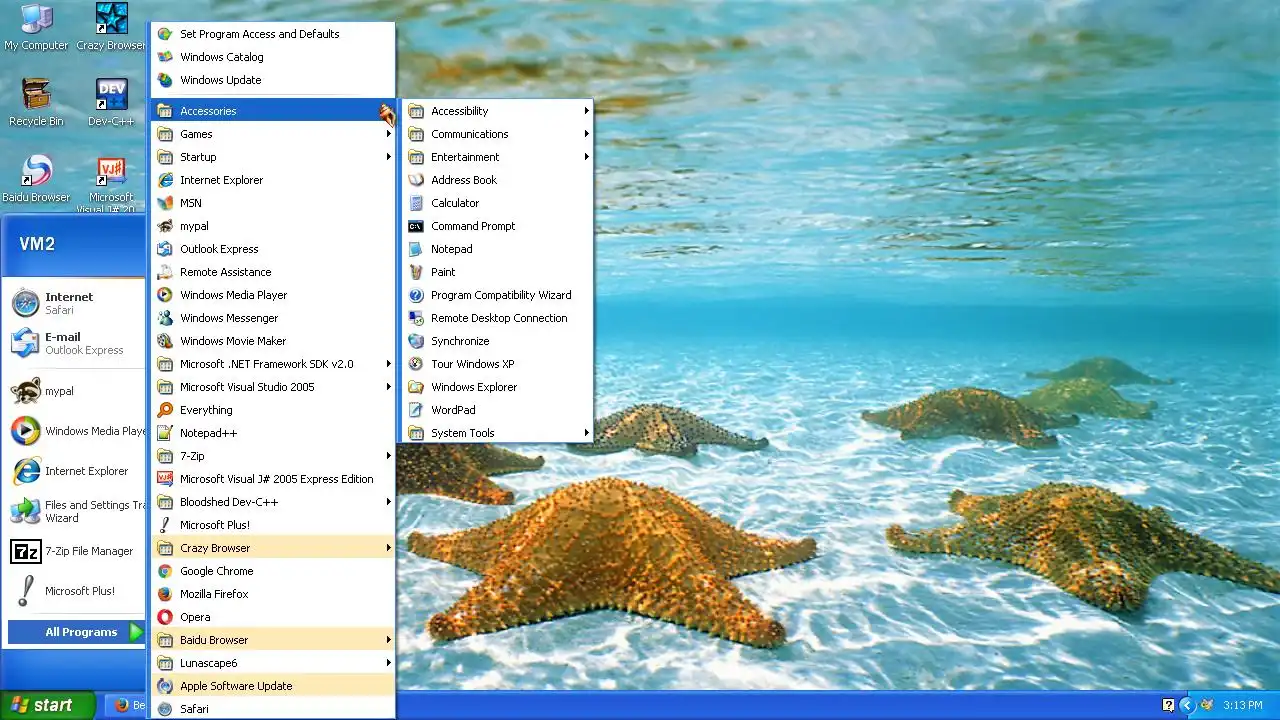Expand the System Tools submenu
Image resolution: width=1280 pixels, height=720 pixels.
click(x=497, y=433)
